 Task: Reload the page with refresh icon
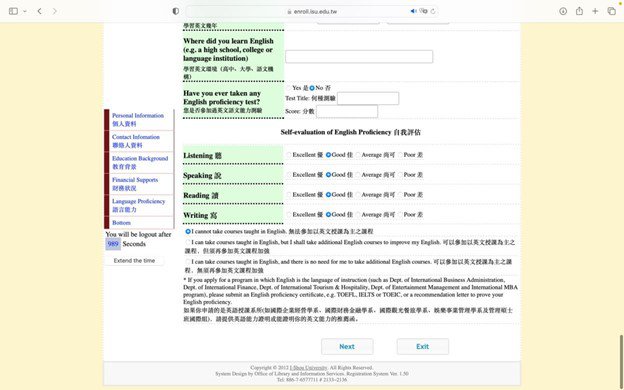coord(433,11)
